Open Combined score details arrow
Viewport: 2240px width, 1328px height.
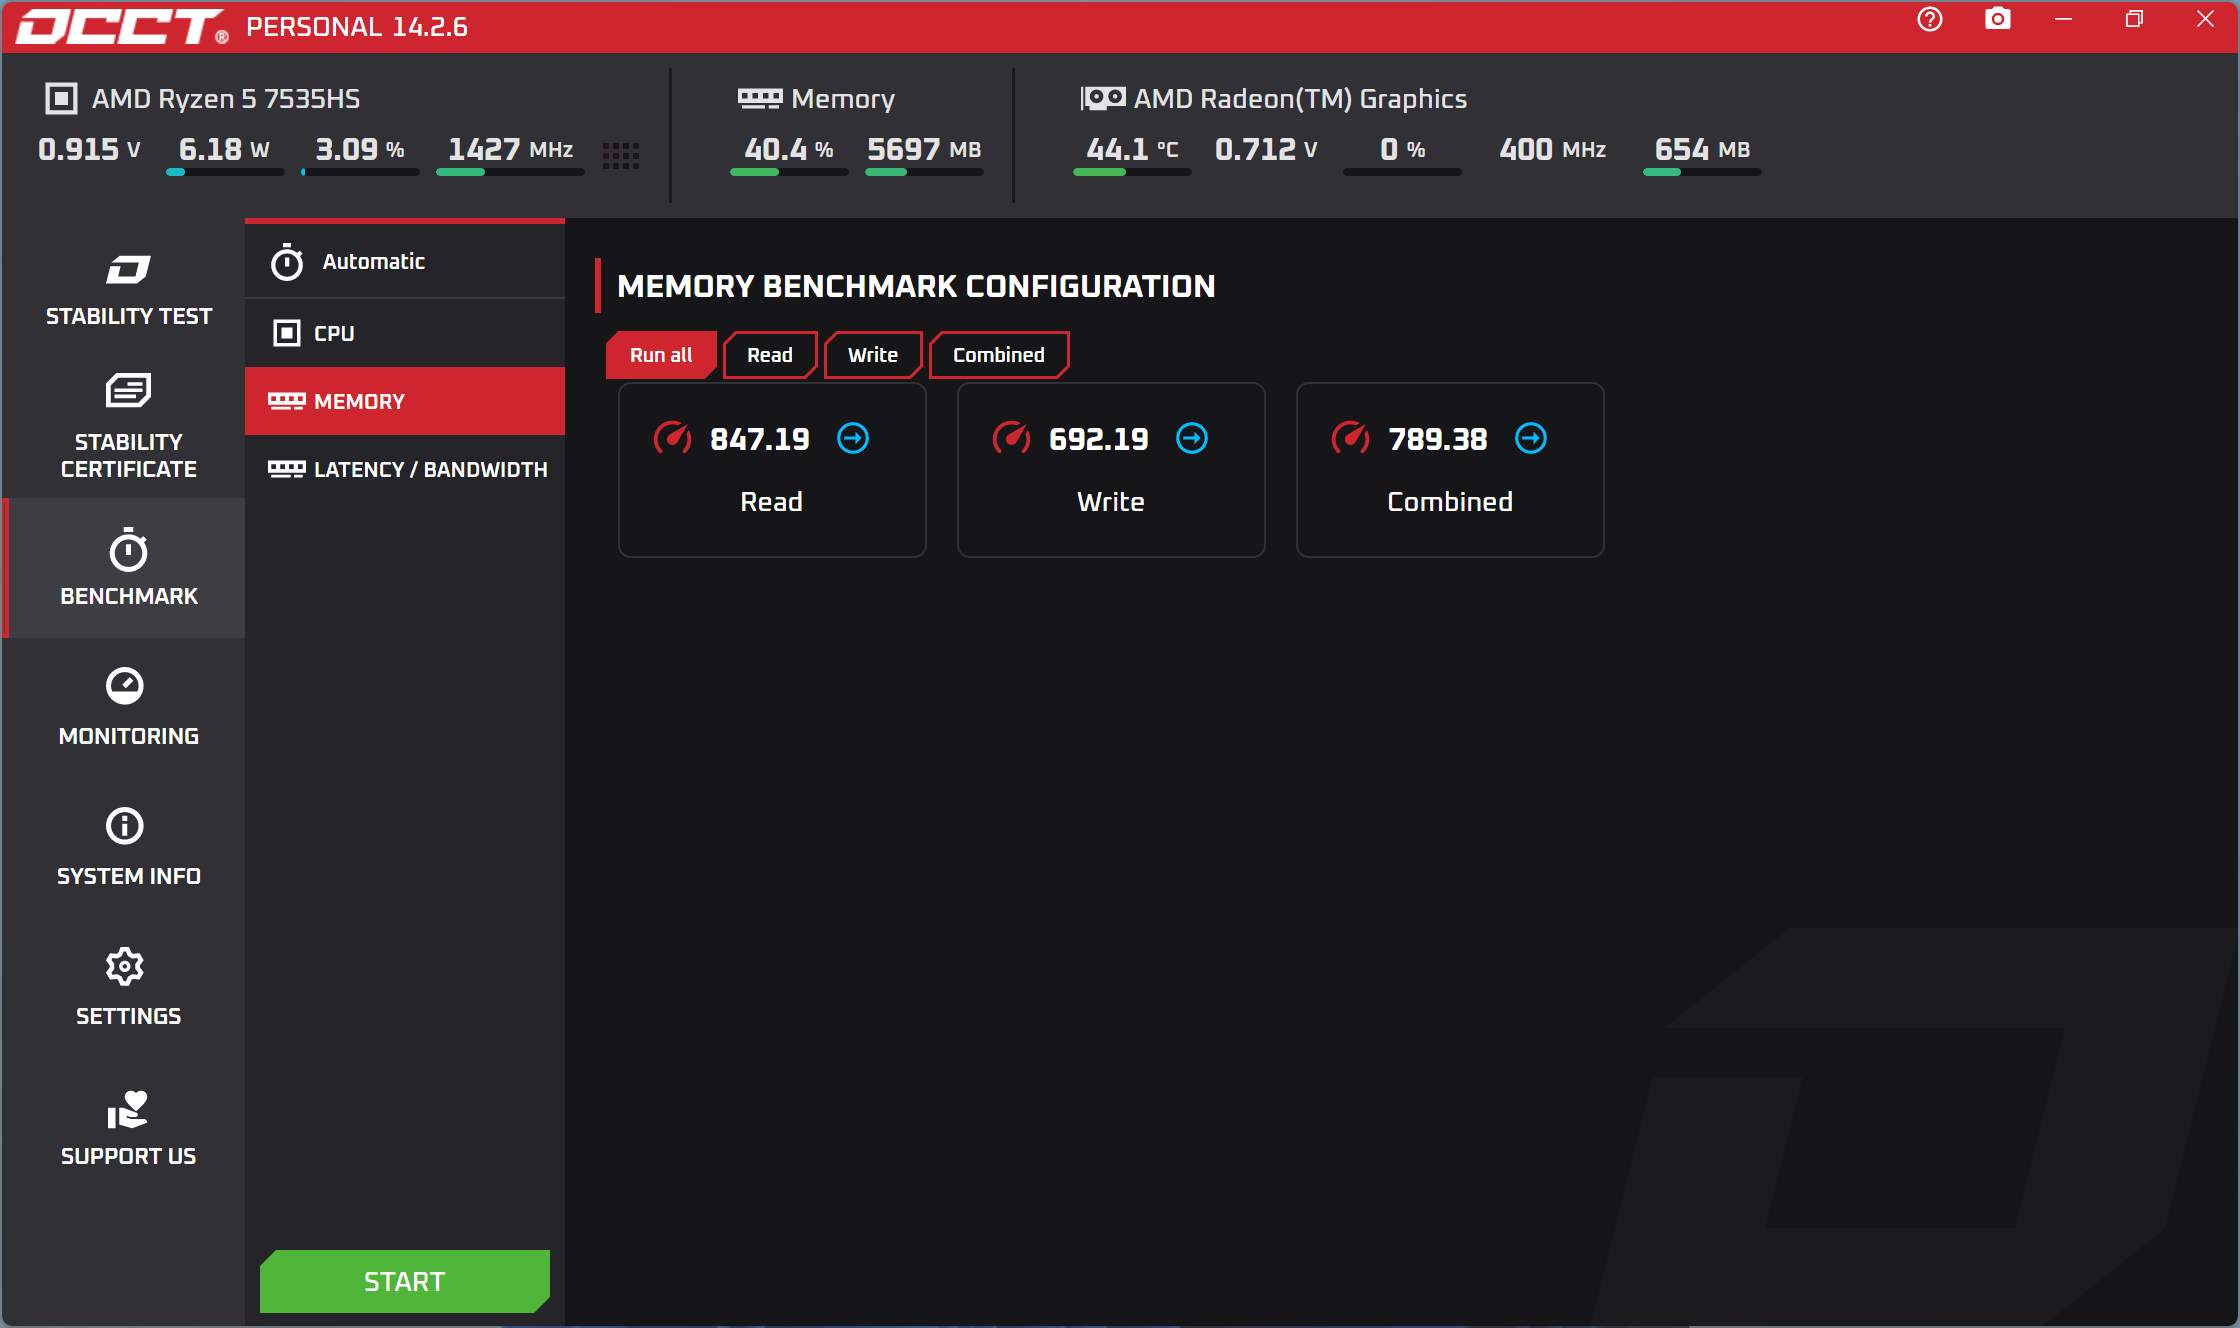click(x=1531, y=438)
